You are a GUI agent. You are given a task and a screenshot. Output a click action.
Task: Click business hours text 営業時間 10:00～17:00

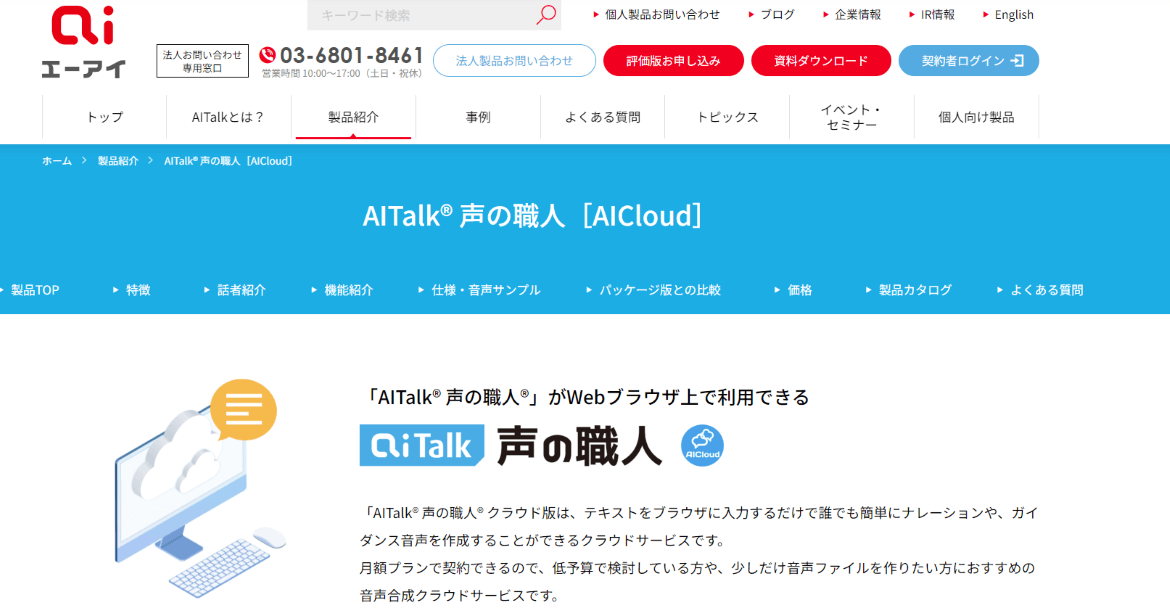[342, 73]
